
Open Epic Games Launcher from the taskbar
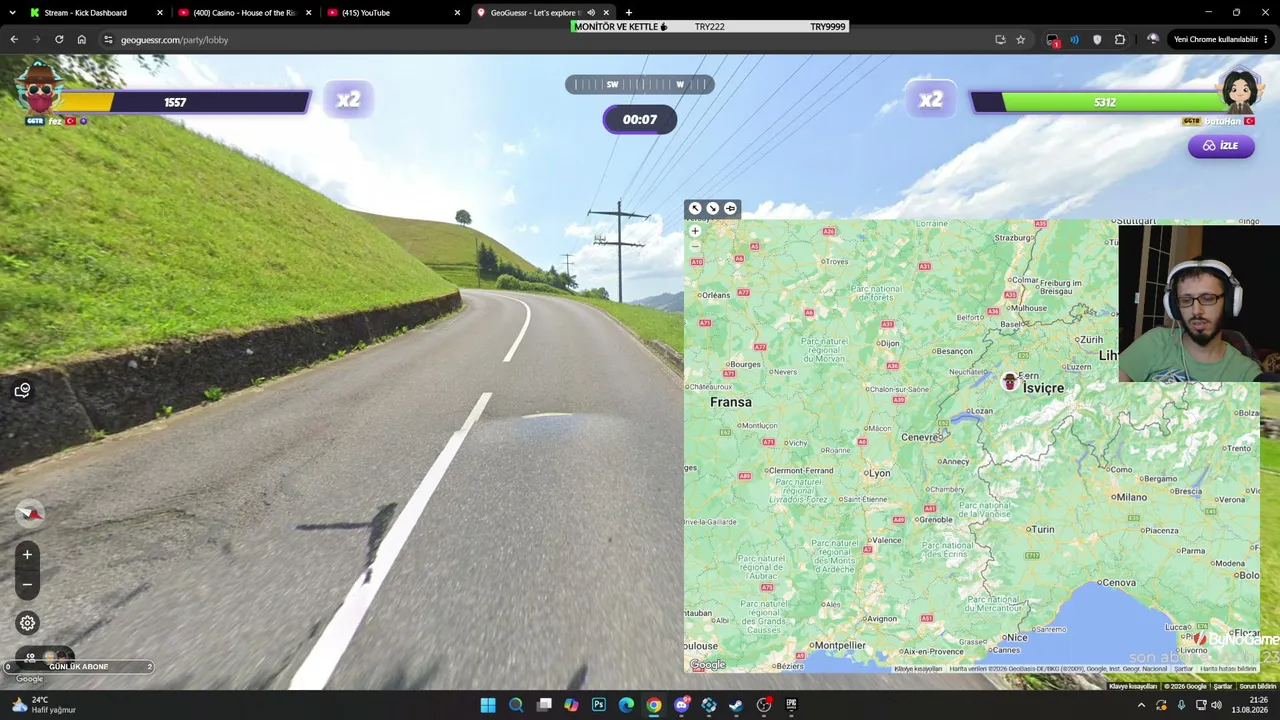[x=791, y=705]
